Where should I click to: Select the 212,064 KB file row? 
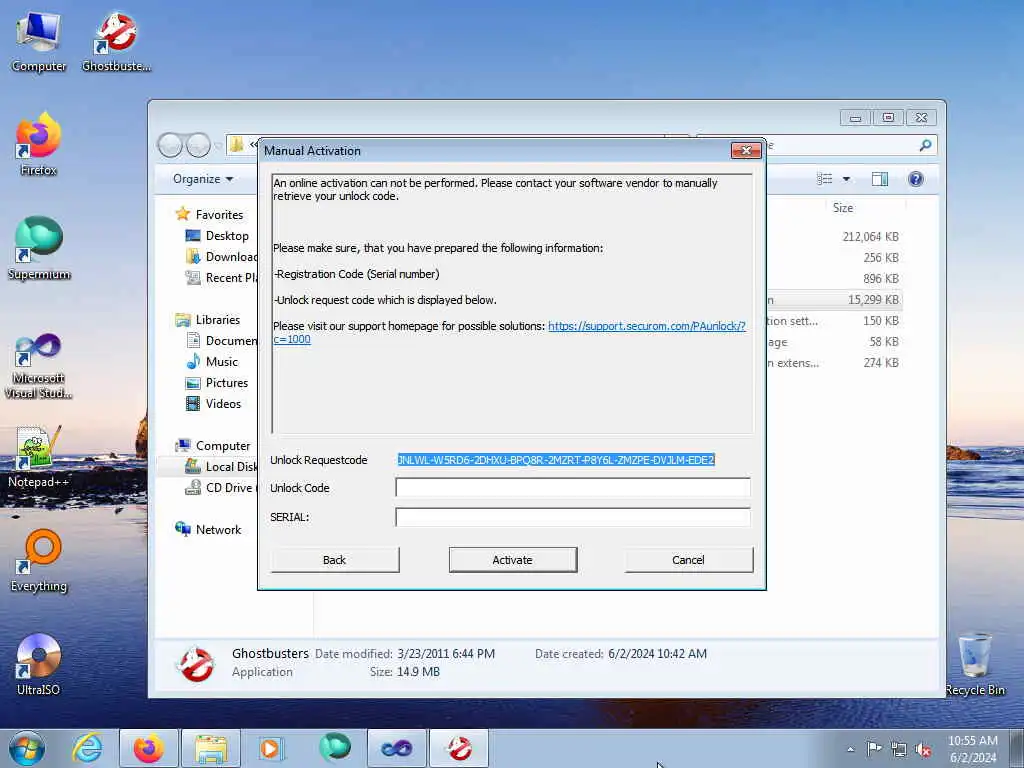[x=835, y=236]
